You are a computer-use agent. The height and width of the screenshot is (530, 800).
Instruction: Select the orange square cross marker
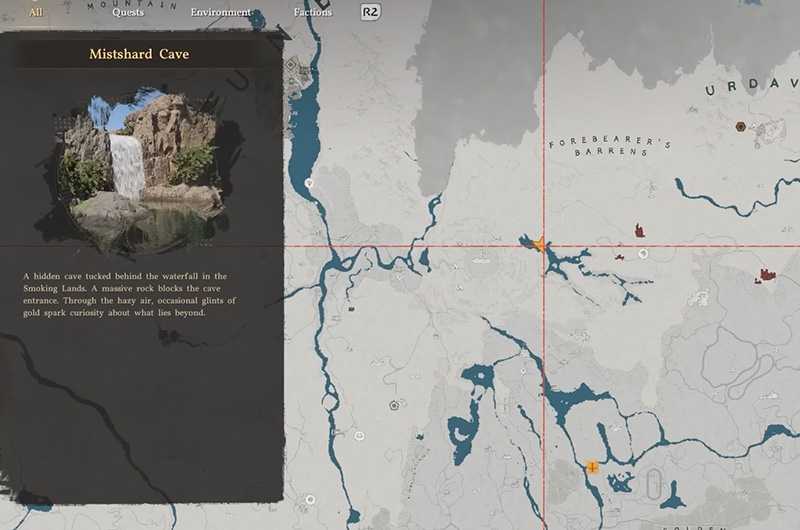(592, 467)
